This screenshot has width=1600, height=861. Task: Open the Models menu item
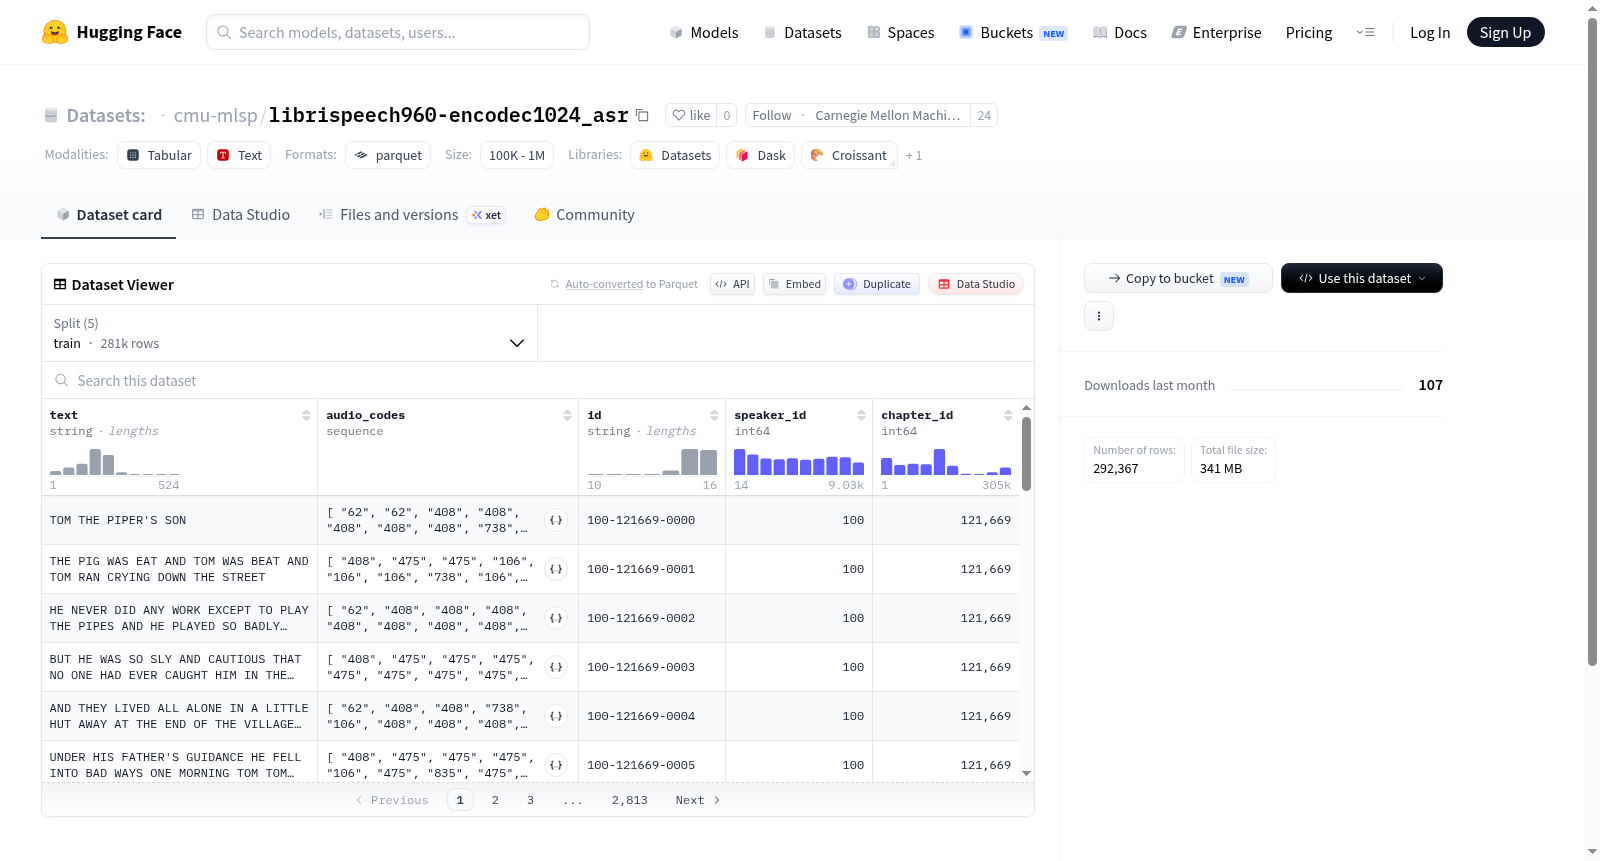pos(704,32)
